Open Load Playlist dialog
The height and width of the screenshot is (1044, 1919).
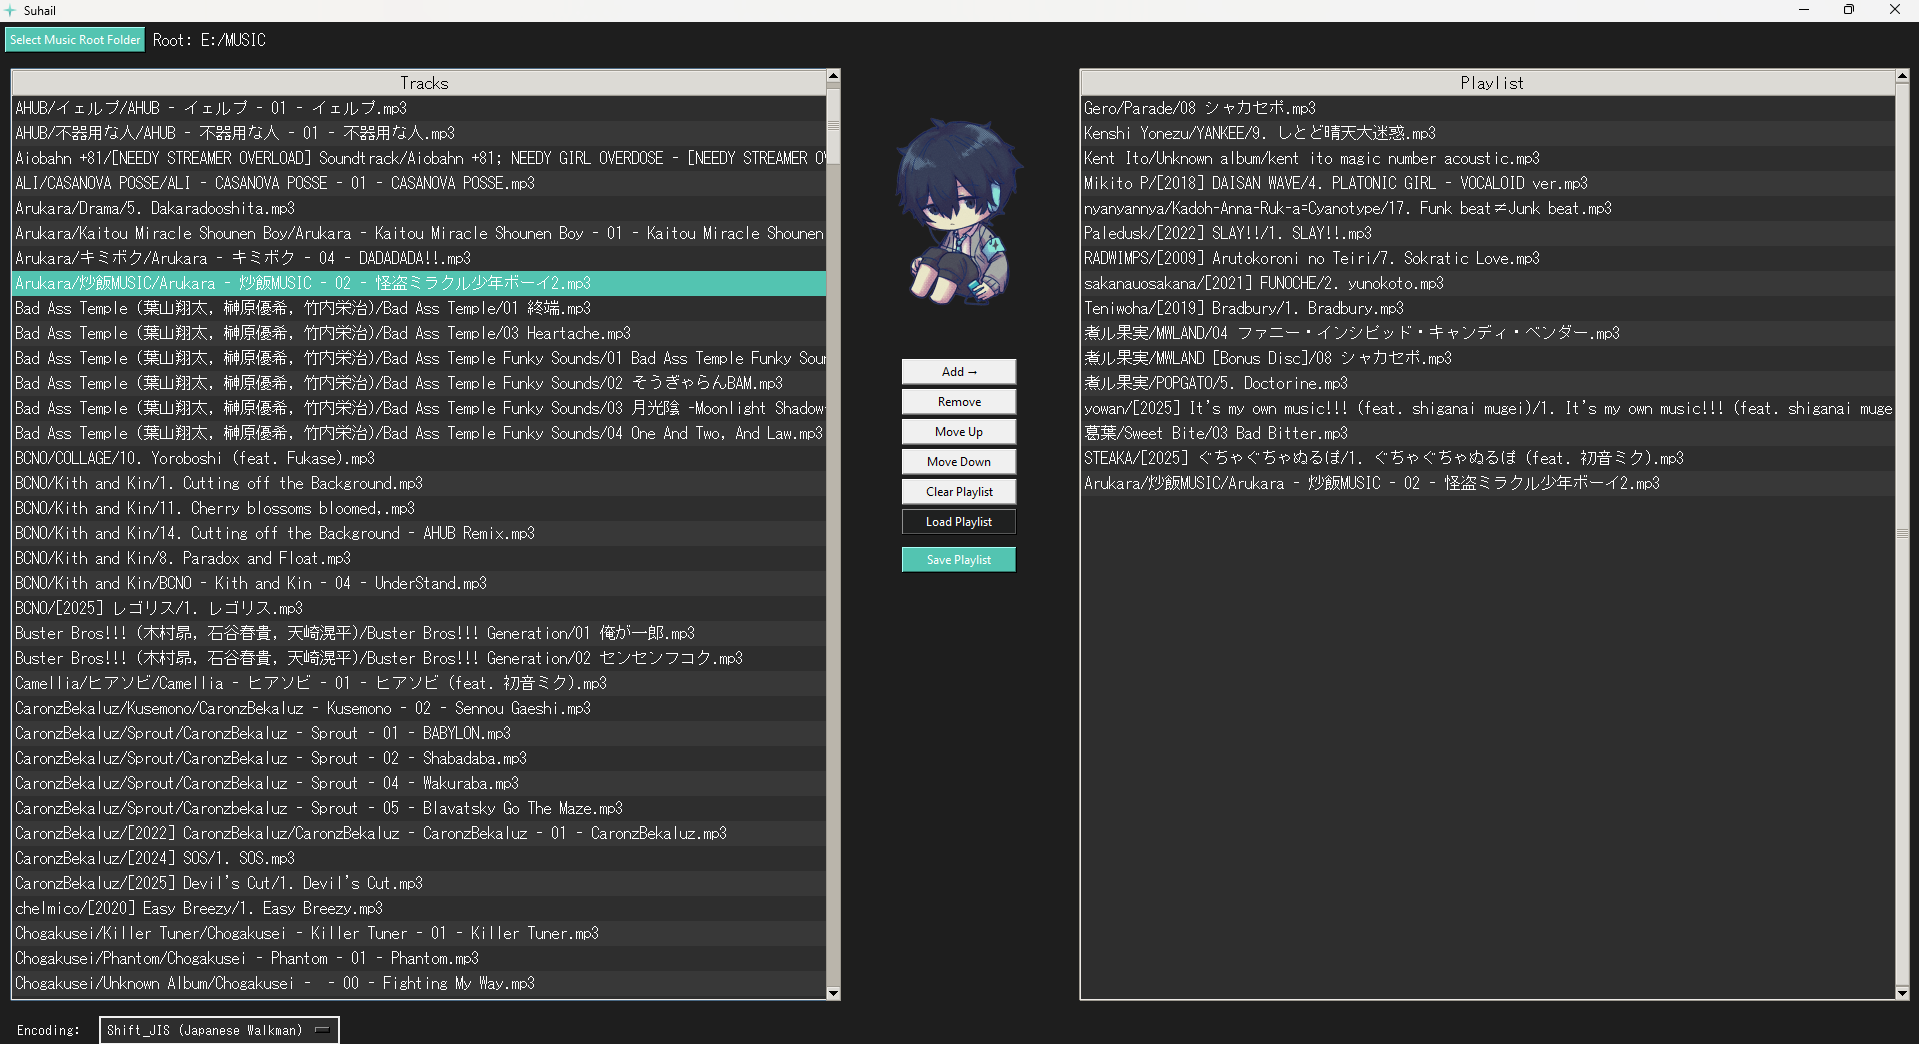tap(958, 522)
